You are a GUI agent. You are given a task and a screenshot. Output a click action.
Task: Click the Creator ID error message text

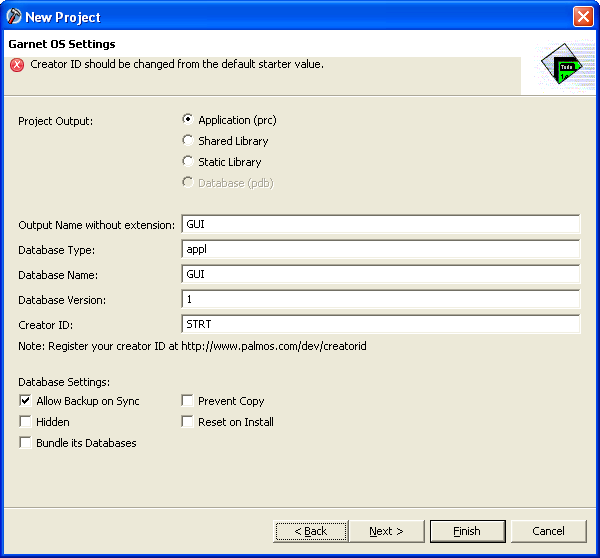tap(177, 64)
